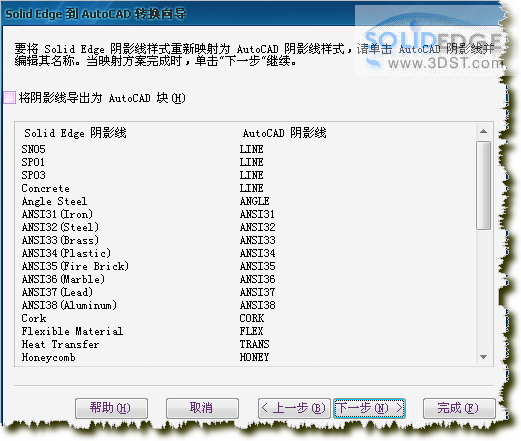This screenshot has height=441, width=521.
Task: Edit the AutoCAD hatch name ANSI31
Action: (257, 214)
